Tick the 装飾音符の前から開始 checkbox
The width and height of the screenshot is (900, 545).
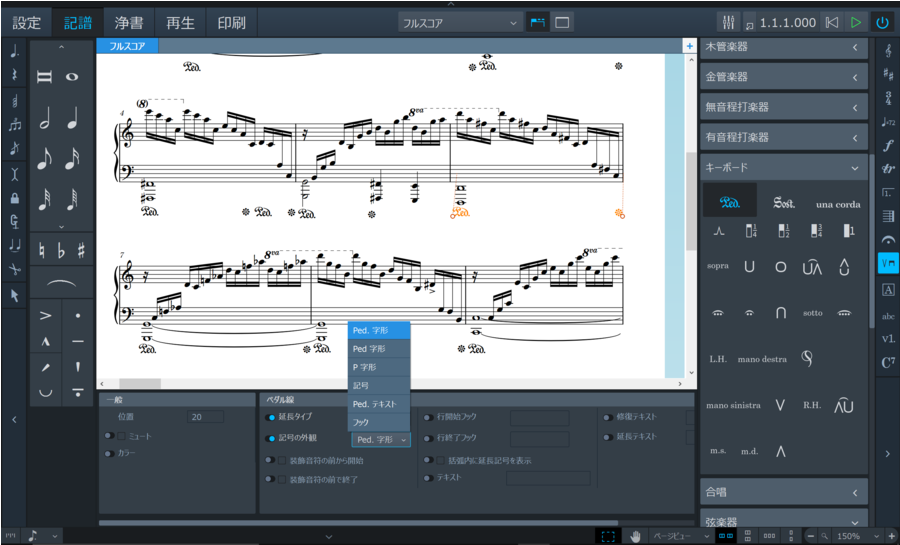(282, 460)
